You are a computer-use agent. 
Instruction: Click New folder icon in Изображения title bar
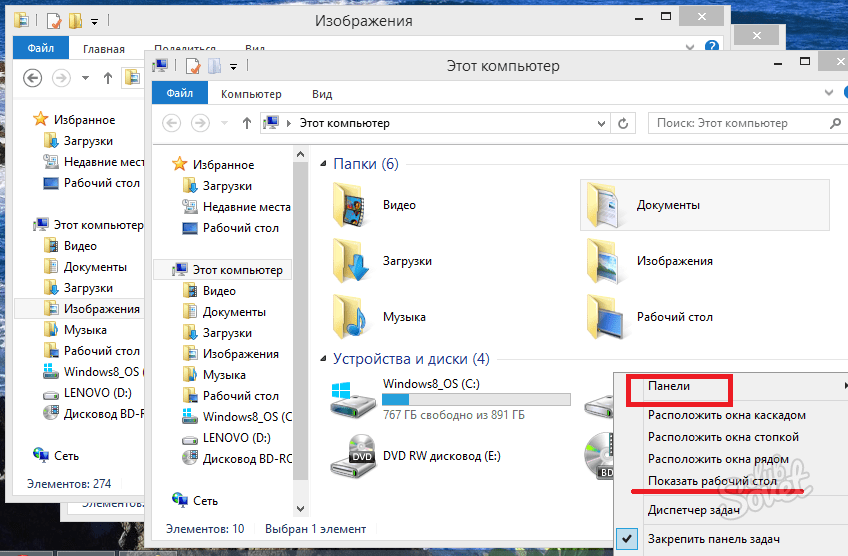(x=75, y=21)
